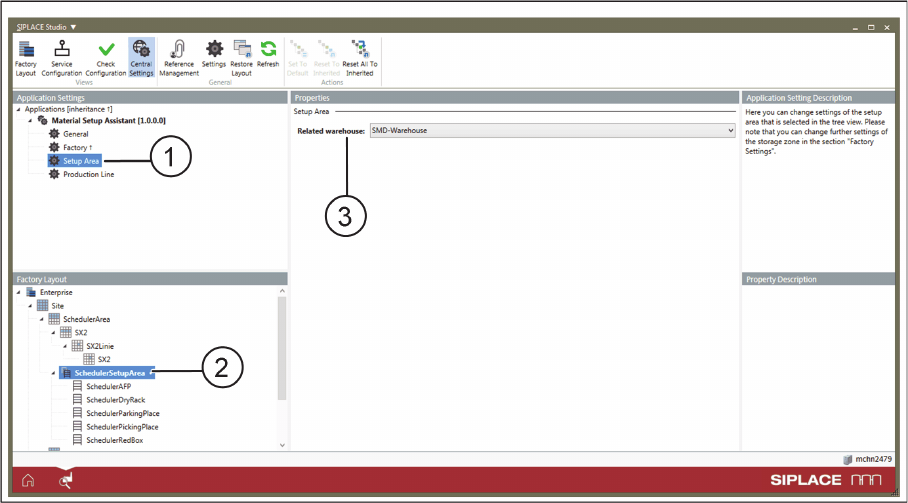Viewport: 908px width, 503px height.
Task: Click Factory Layout scrollbar up arrow
Action: [x=282, y=291]
